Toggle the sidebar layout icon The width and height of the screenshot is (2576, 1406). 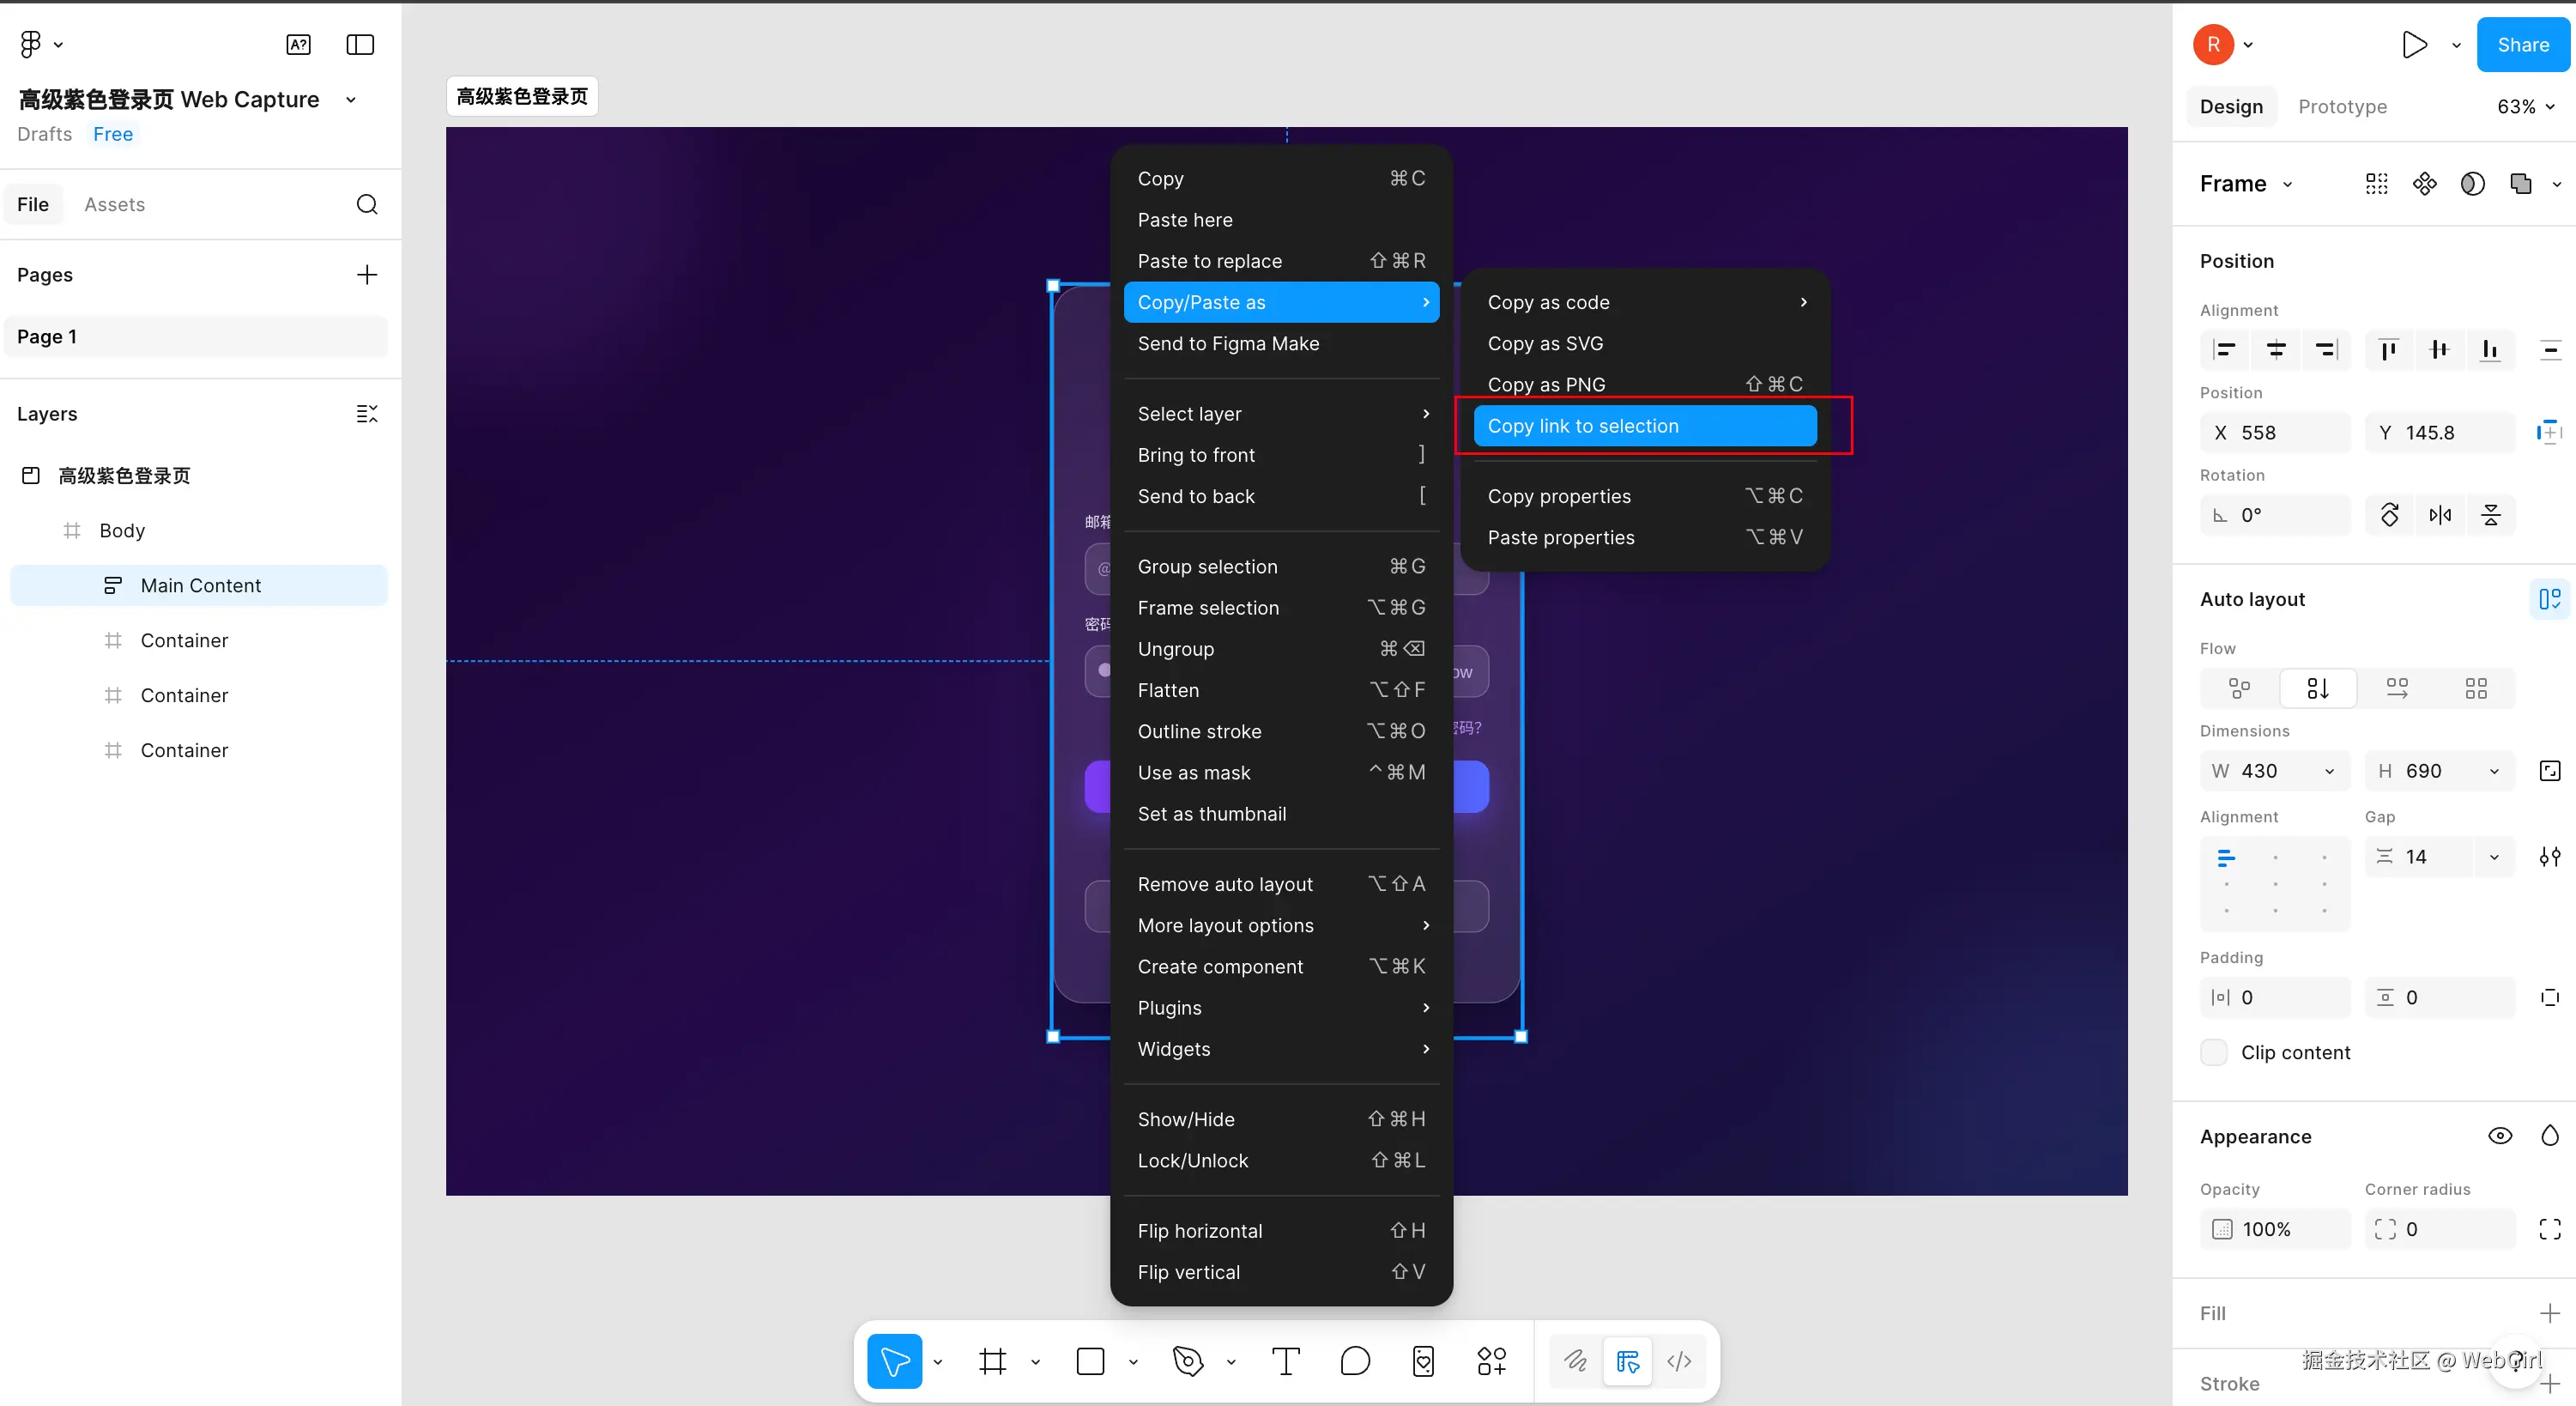(360, 45)
